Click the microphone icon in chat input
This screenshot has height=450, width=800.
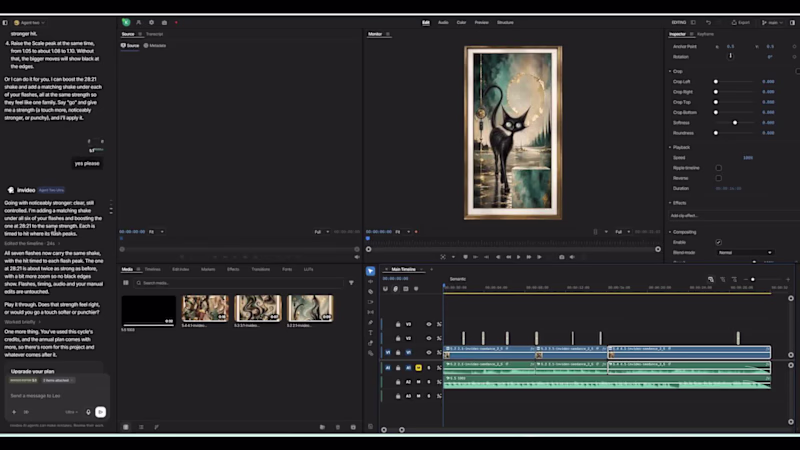click(88, 412)
